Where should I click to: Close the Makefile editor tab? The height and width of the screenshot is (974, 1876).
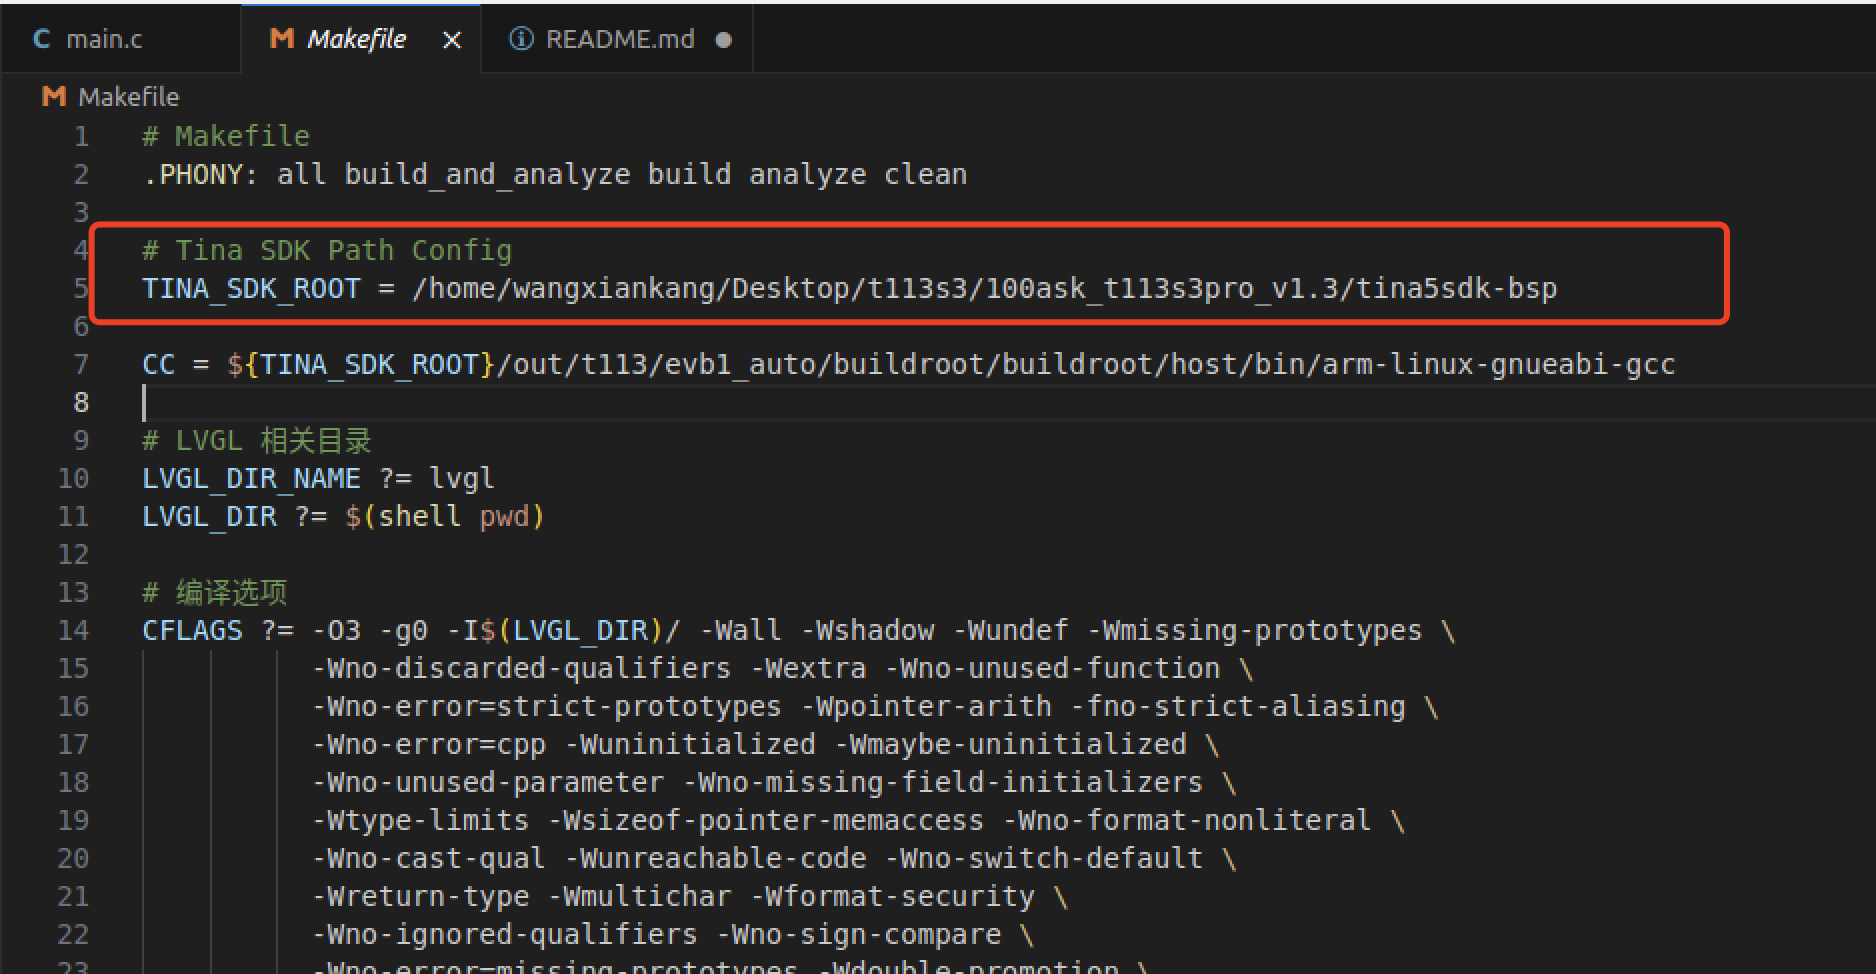coord(452,40)
